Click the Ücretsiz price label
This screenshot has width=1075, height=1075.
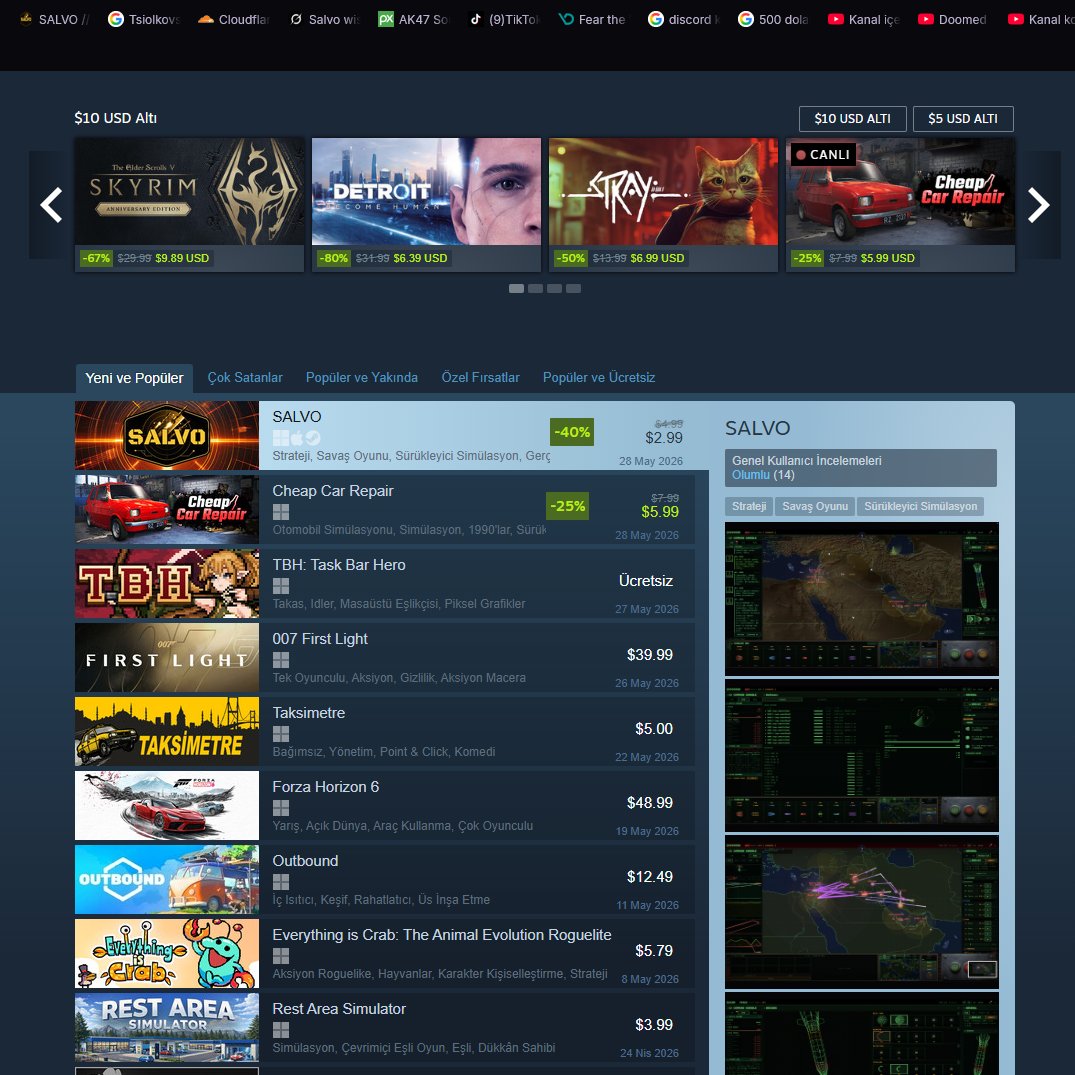(645, 581)
